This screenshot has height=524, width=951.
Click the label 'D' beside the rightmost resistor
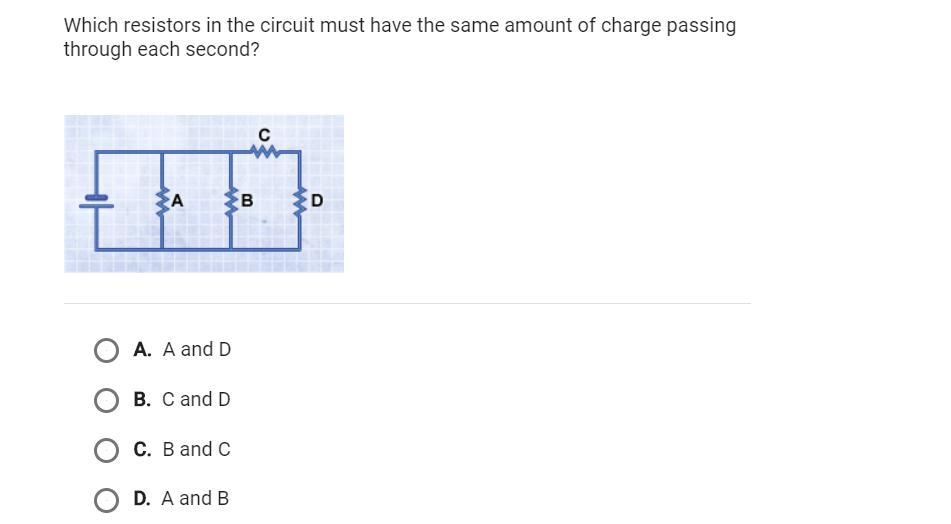tap(317, 201)
